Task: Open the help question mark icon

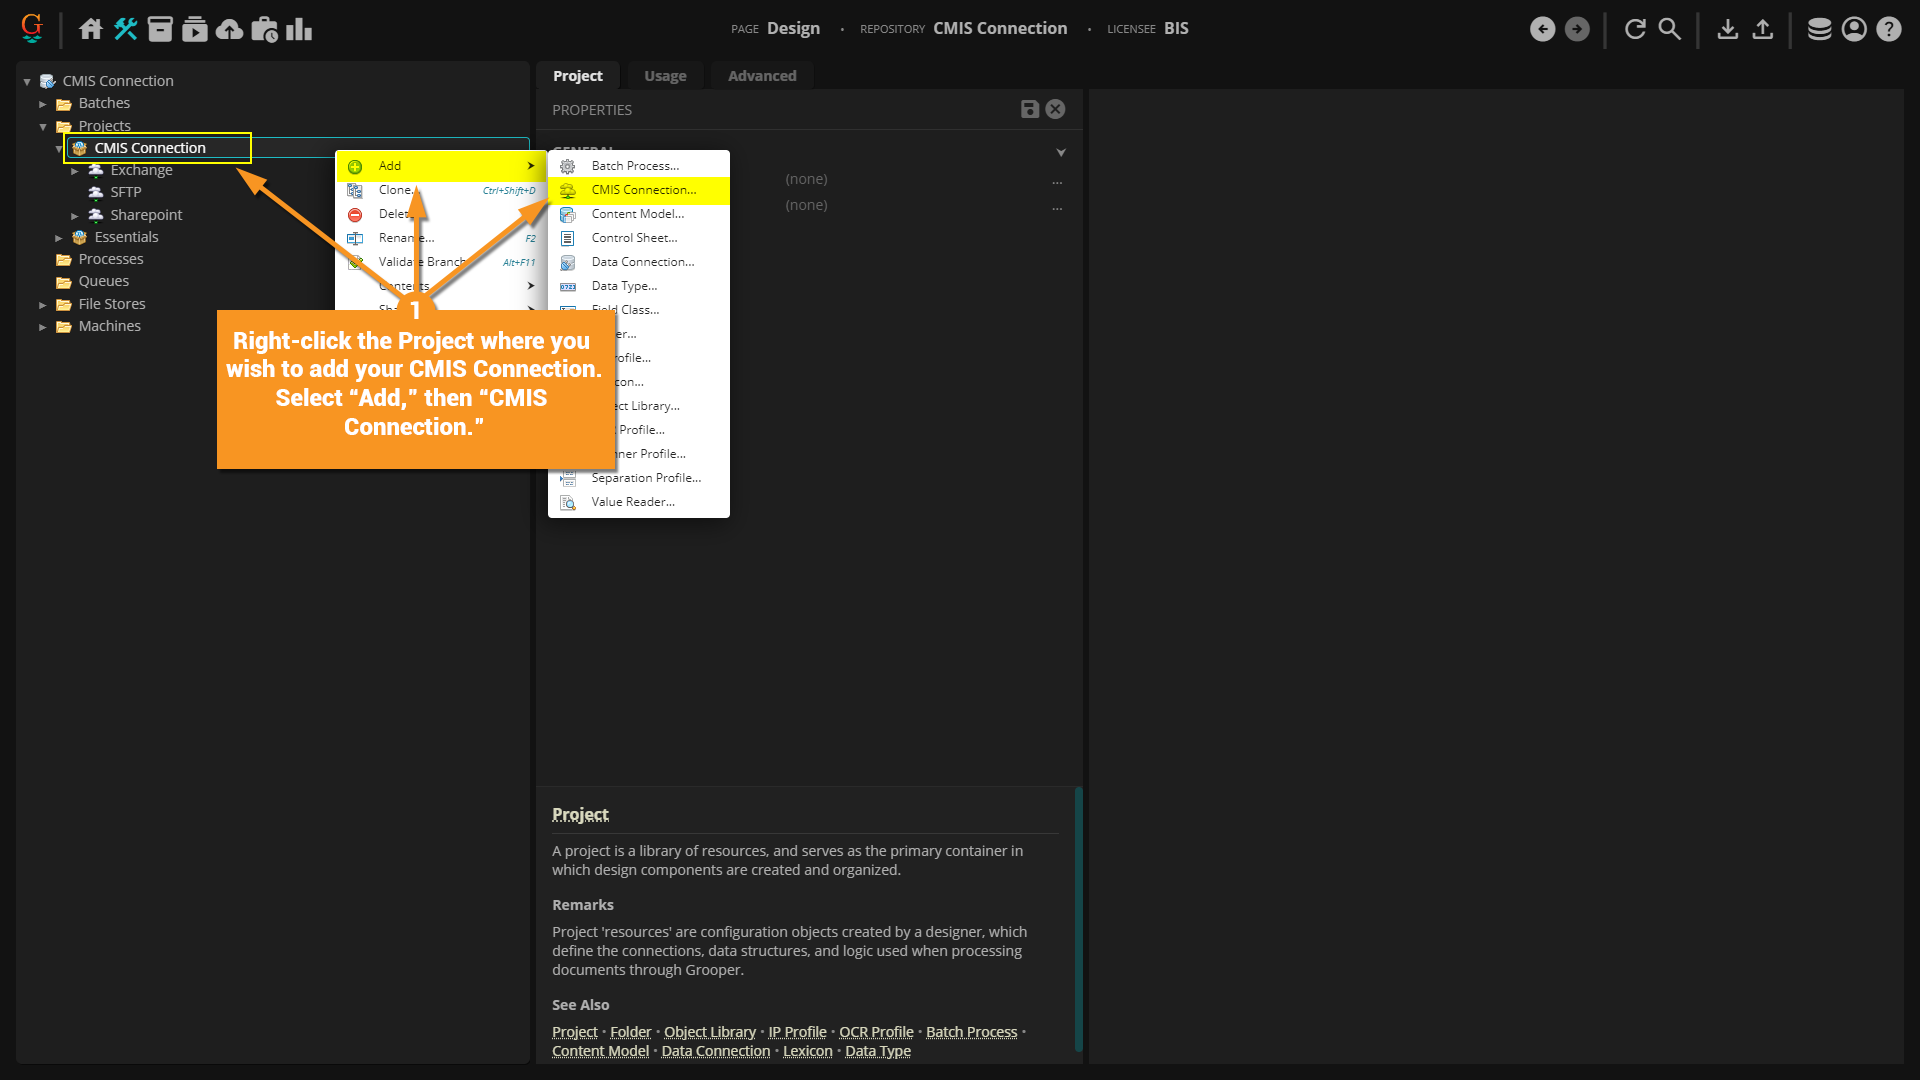Action: [x=1888, y=29]
